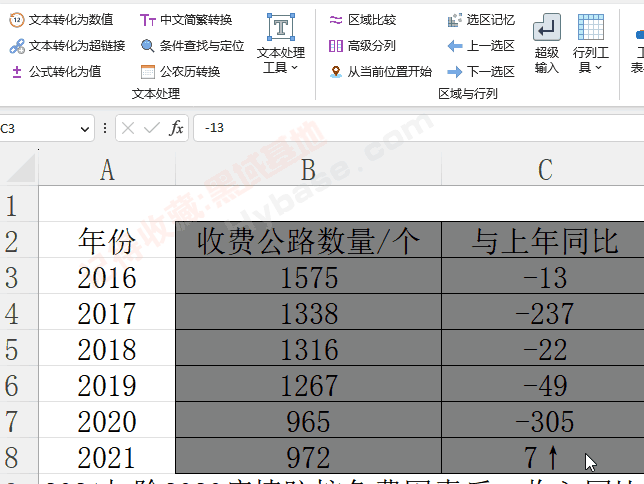This screenshot has width=644, height=484.
Task: Click the select-all corner triangle
Action: point(21,168)
